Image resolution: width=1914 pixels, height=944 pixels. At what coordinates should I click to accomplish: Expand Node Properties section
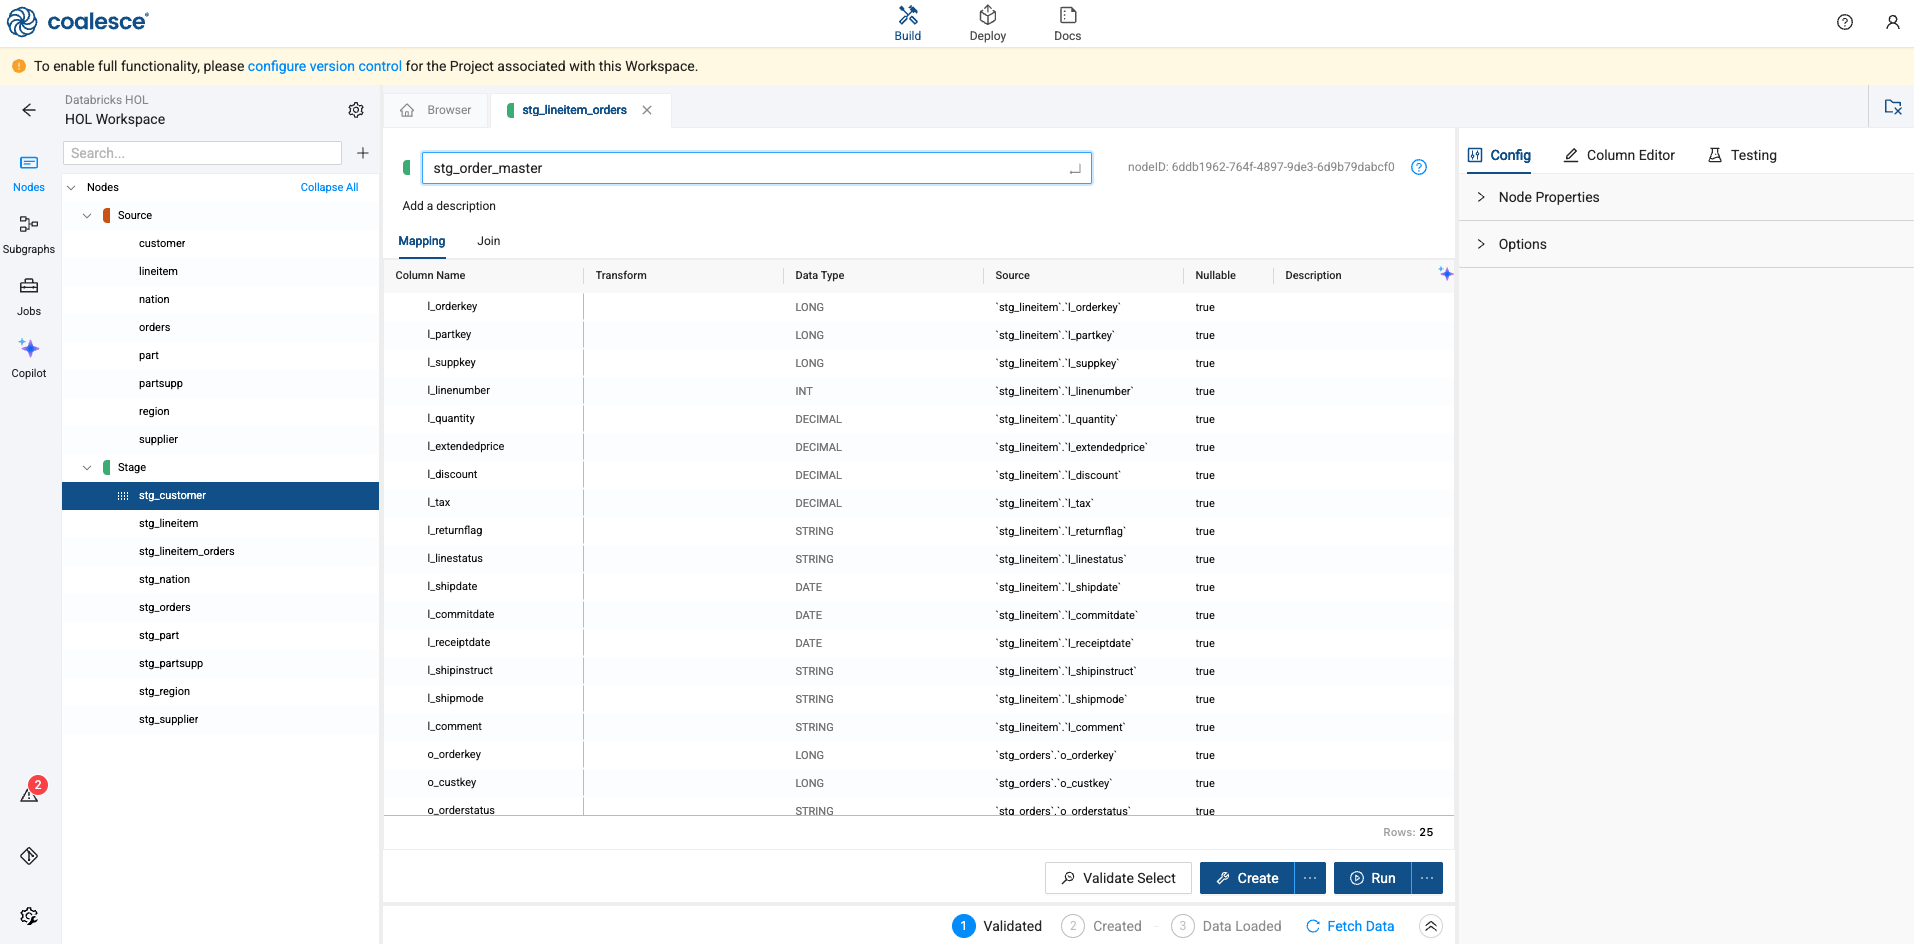(x=1686, y=197)
